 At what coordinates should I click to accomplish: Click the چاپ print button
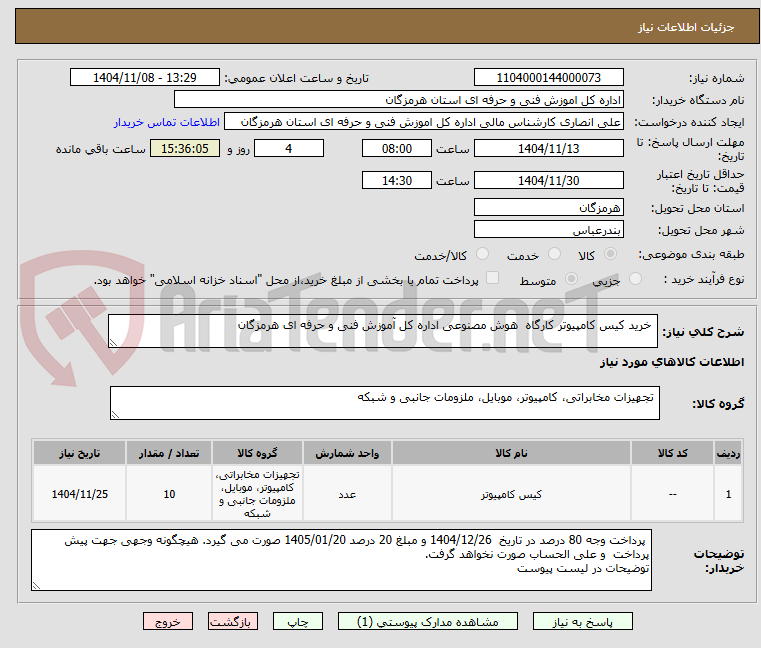pos(298,621)
